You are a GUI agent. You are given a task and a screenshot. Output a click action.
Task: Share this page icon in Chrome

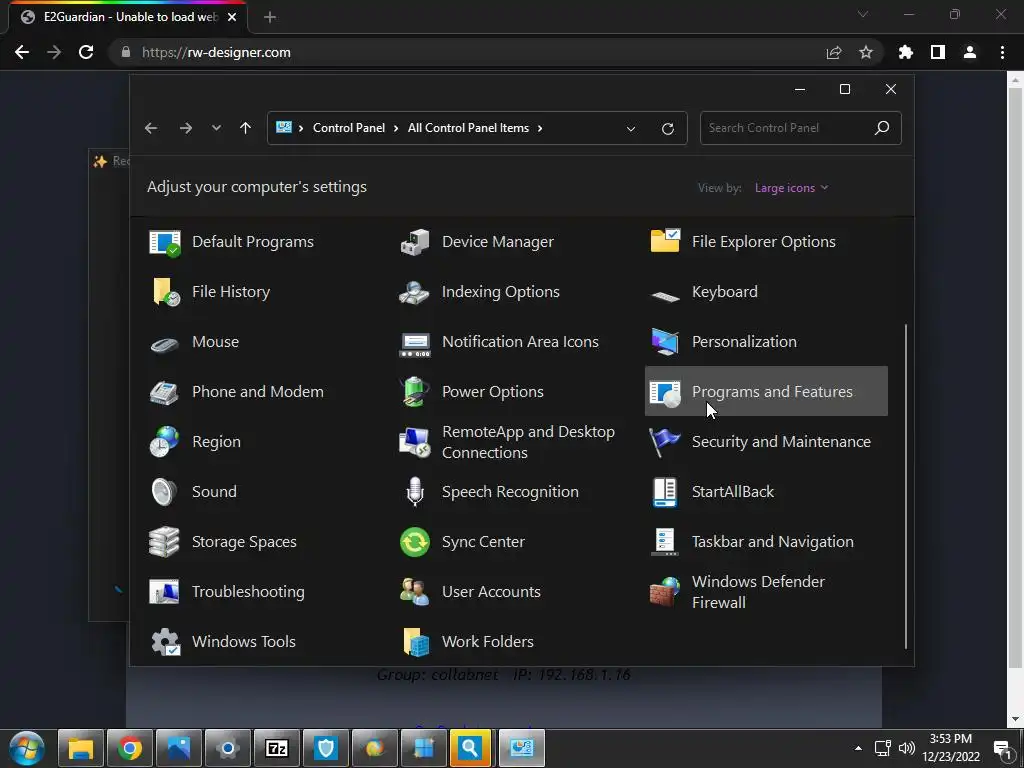[834, 52]
